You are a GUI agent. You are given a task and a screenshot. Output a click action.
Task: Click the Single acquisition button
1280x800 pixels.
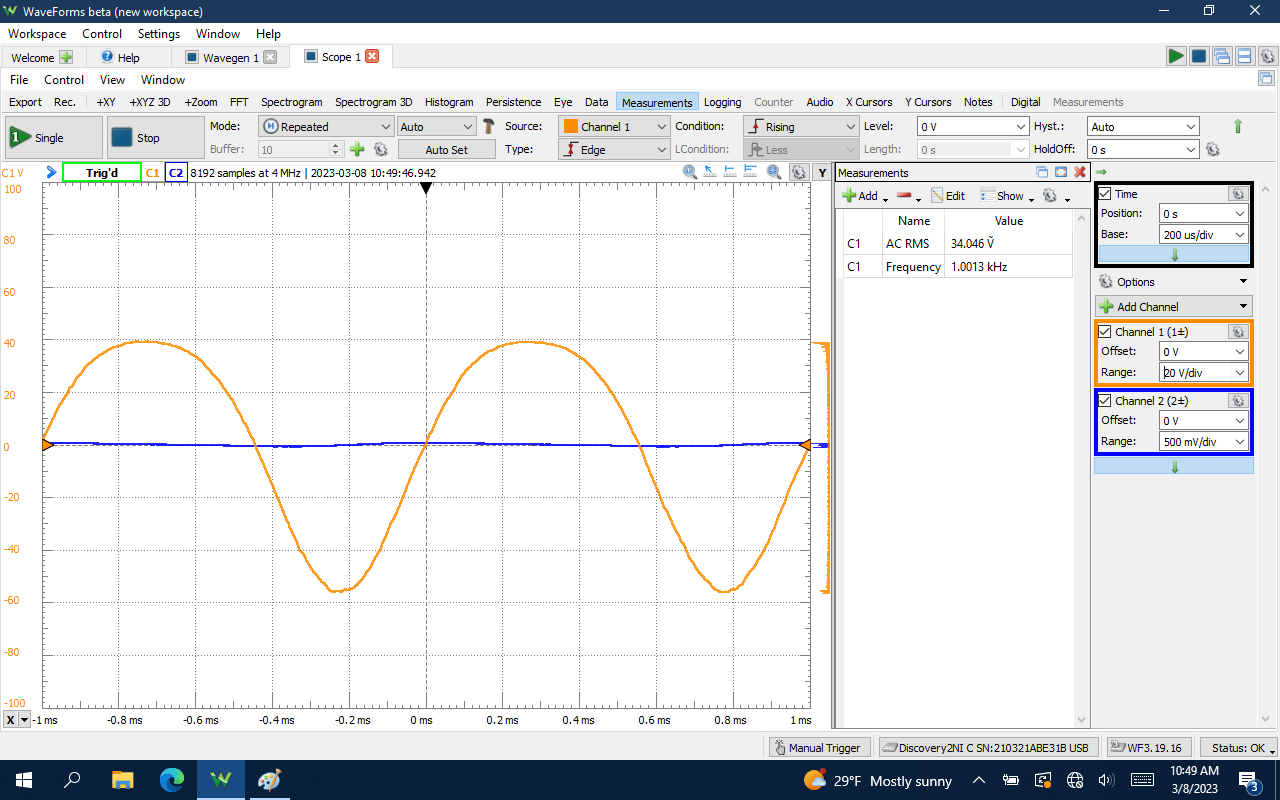pos(54,137)
